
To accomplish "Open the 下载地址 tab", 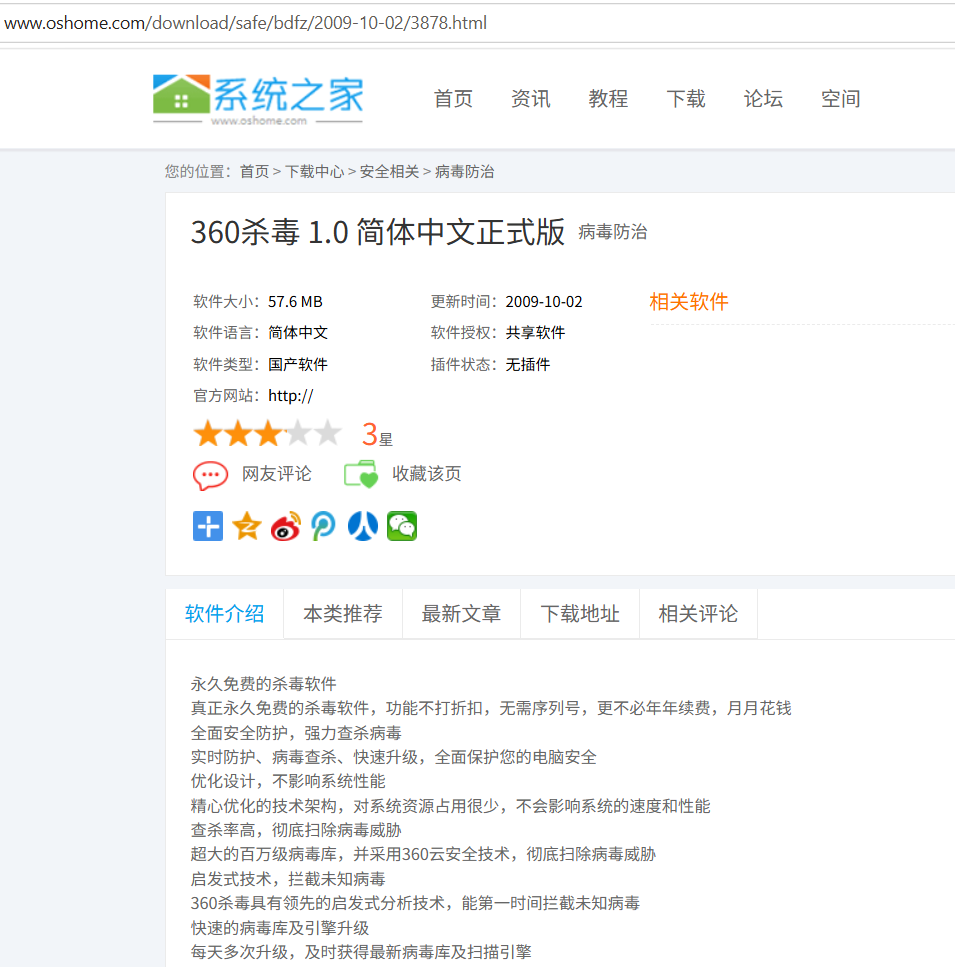I will pyautogui.click(x=580, y=614).
